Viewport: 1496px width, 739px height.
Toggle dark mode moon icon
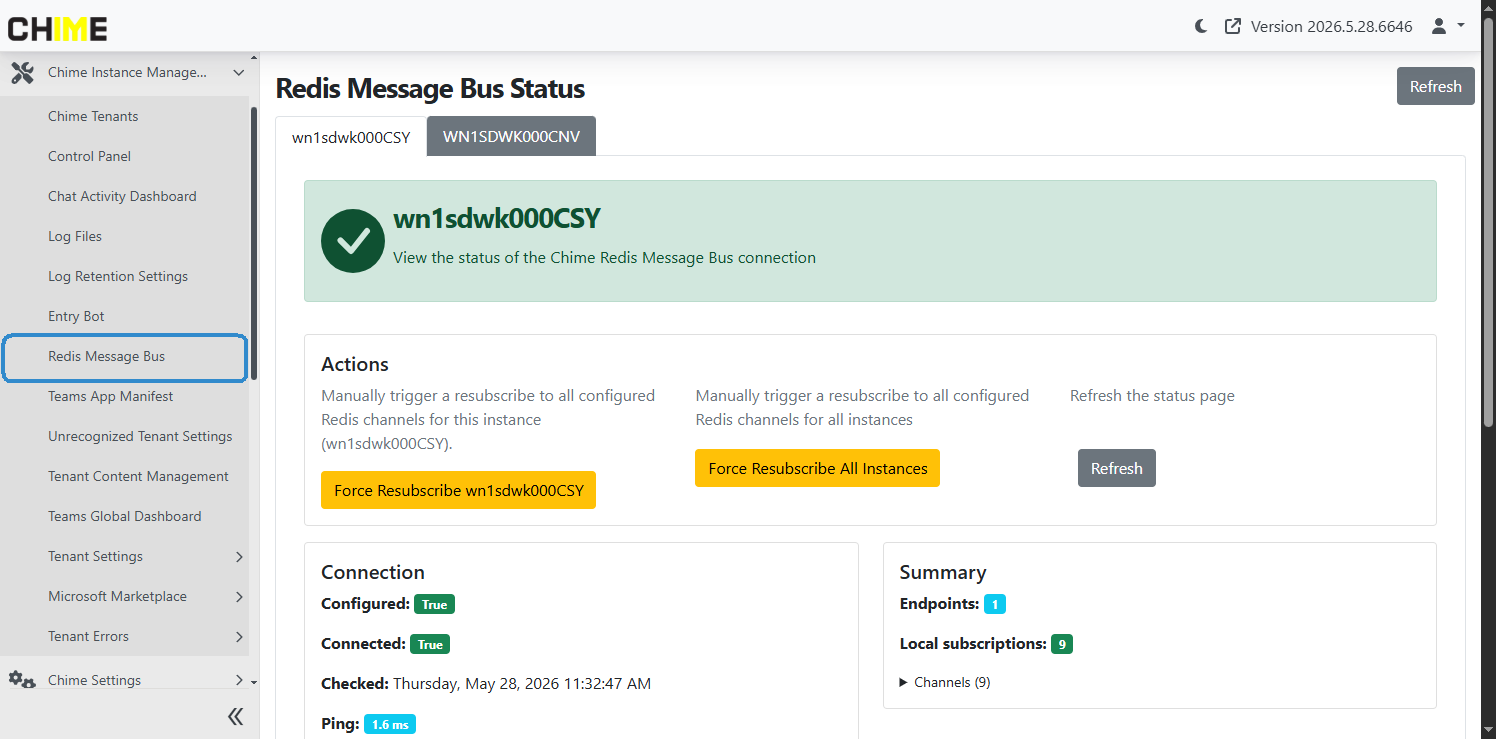pyautogui.click(x=1201, y=27)
